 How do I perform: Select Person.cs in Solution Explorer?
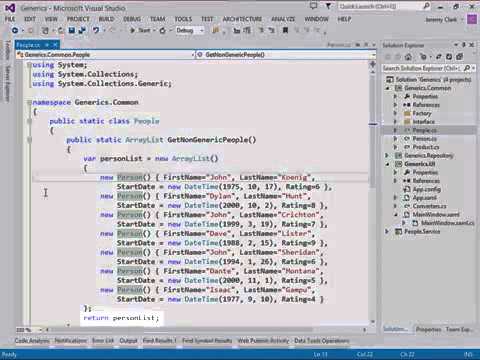[x=424, y=139]
